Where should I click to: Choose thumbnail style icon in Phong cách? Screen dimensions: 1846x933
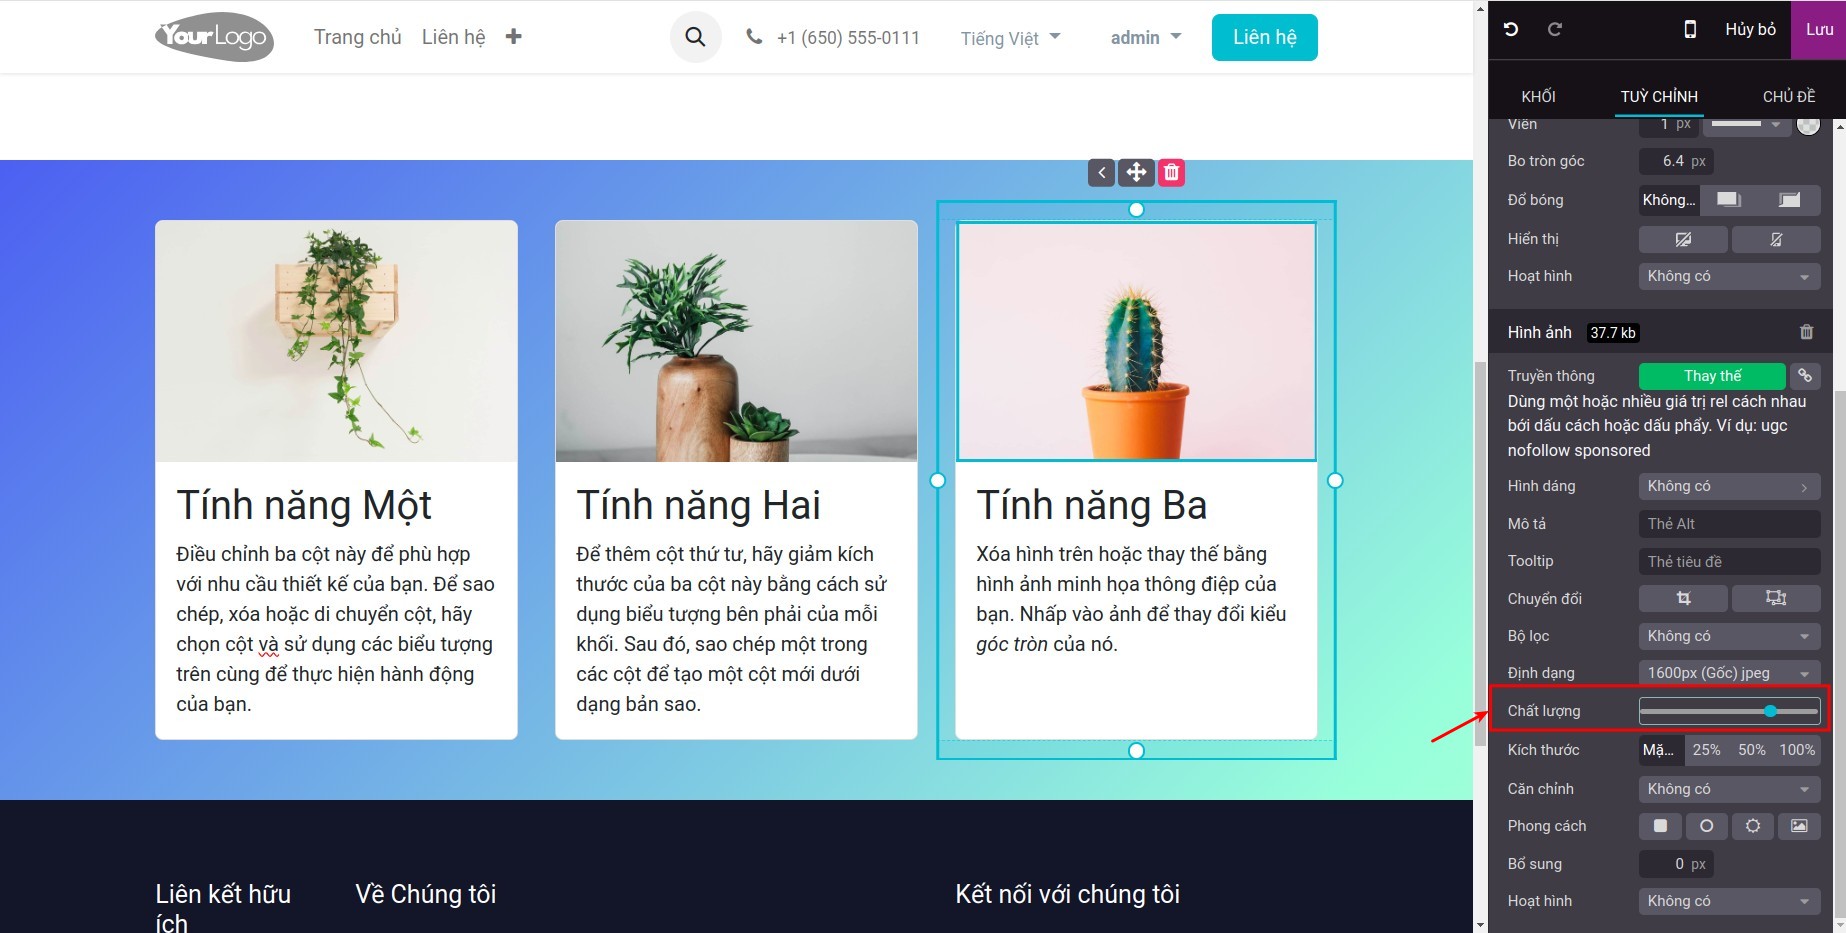(1799, 826)
